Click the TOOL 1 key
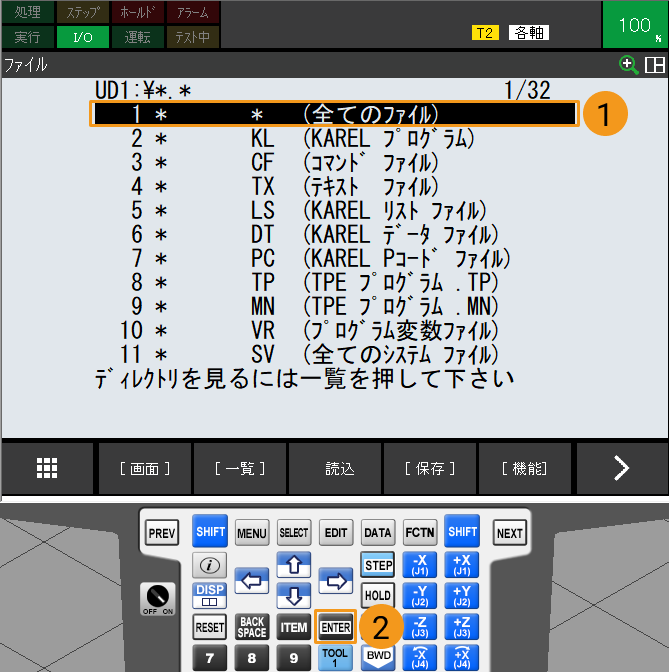This screenshot has height=672, width=669. [336, 657]
